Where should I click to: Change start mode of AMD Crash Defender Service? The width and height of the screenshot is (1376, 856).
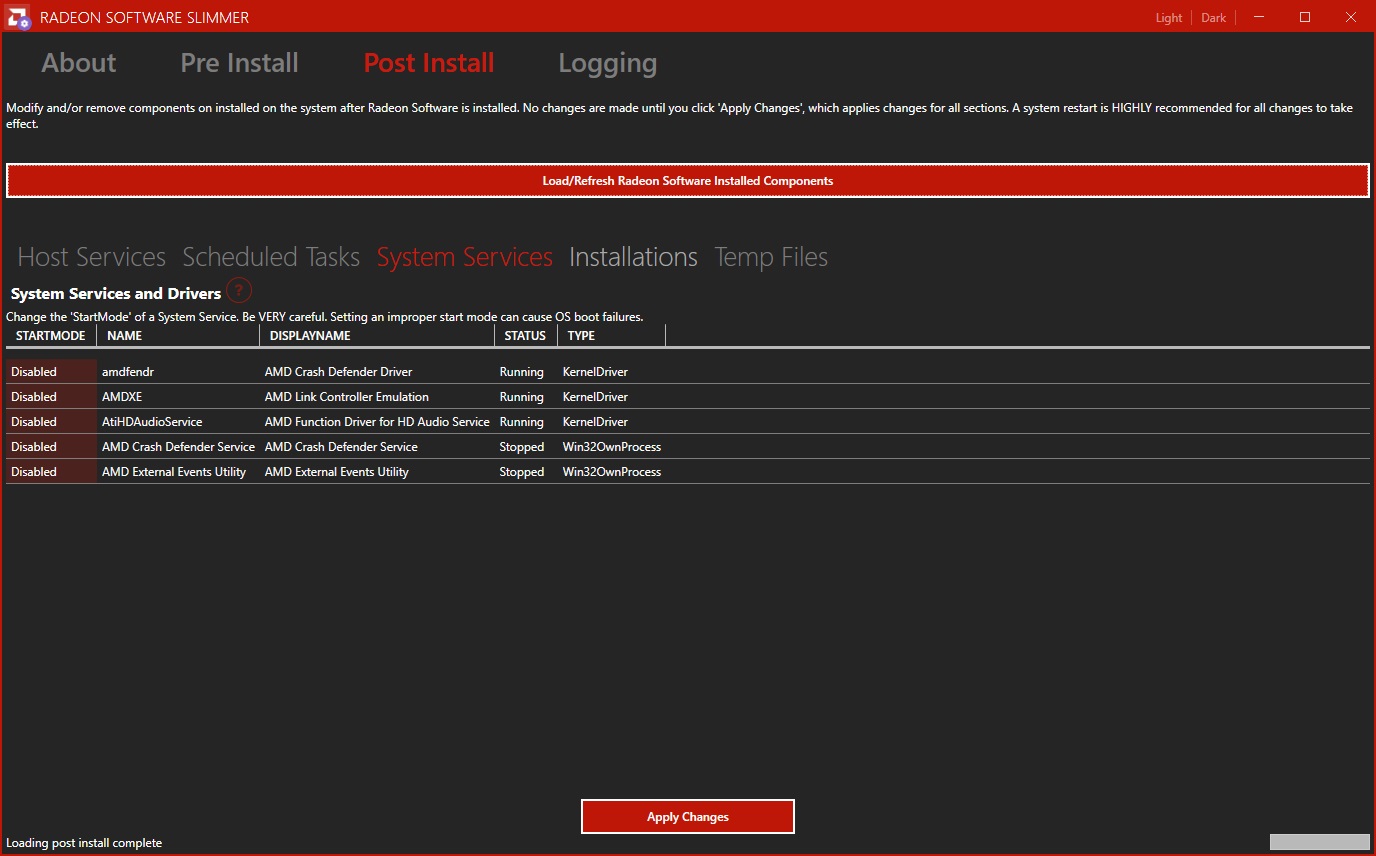51,447
